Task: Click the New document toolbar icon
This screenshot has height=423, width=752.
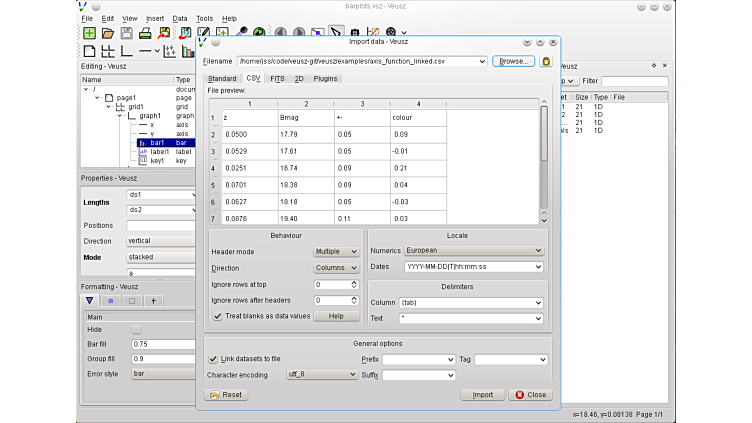Action: [89, 33]
